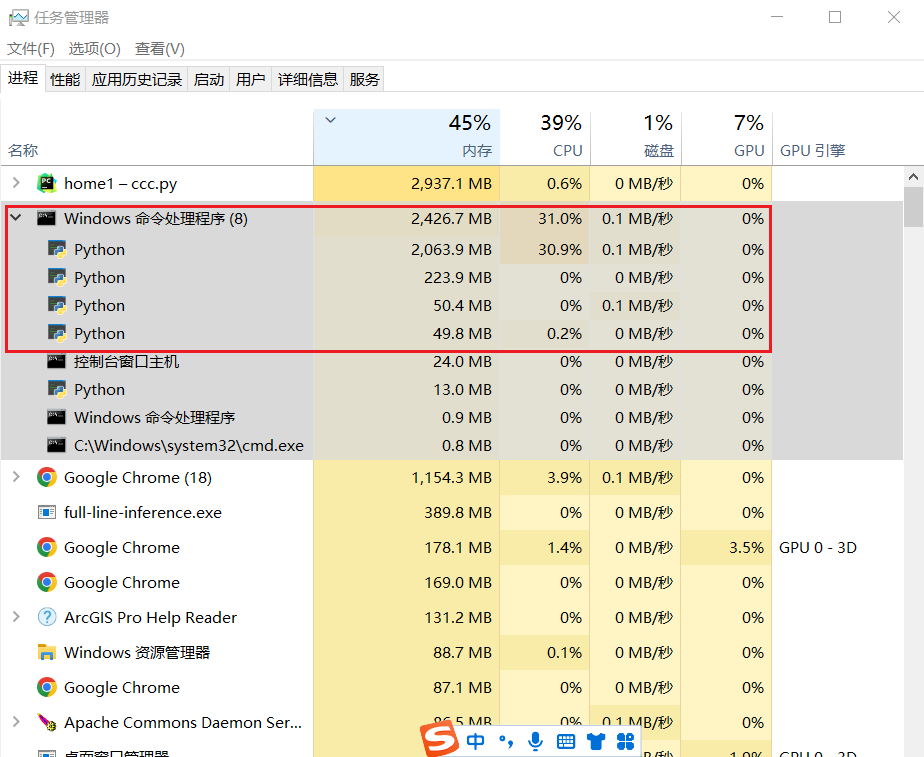Click the Python icon on the 50.4 MB row
Image resolution: width=924 pixels, height=757 pixels.
point(57,306)
